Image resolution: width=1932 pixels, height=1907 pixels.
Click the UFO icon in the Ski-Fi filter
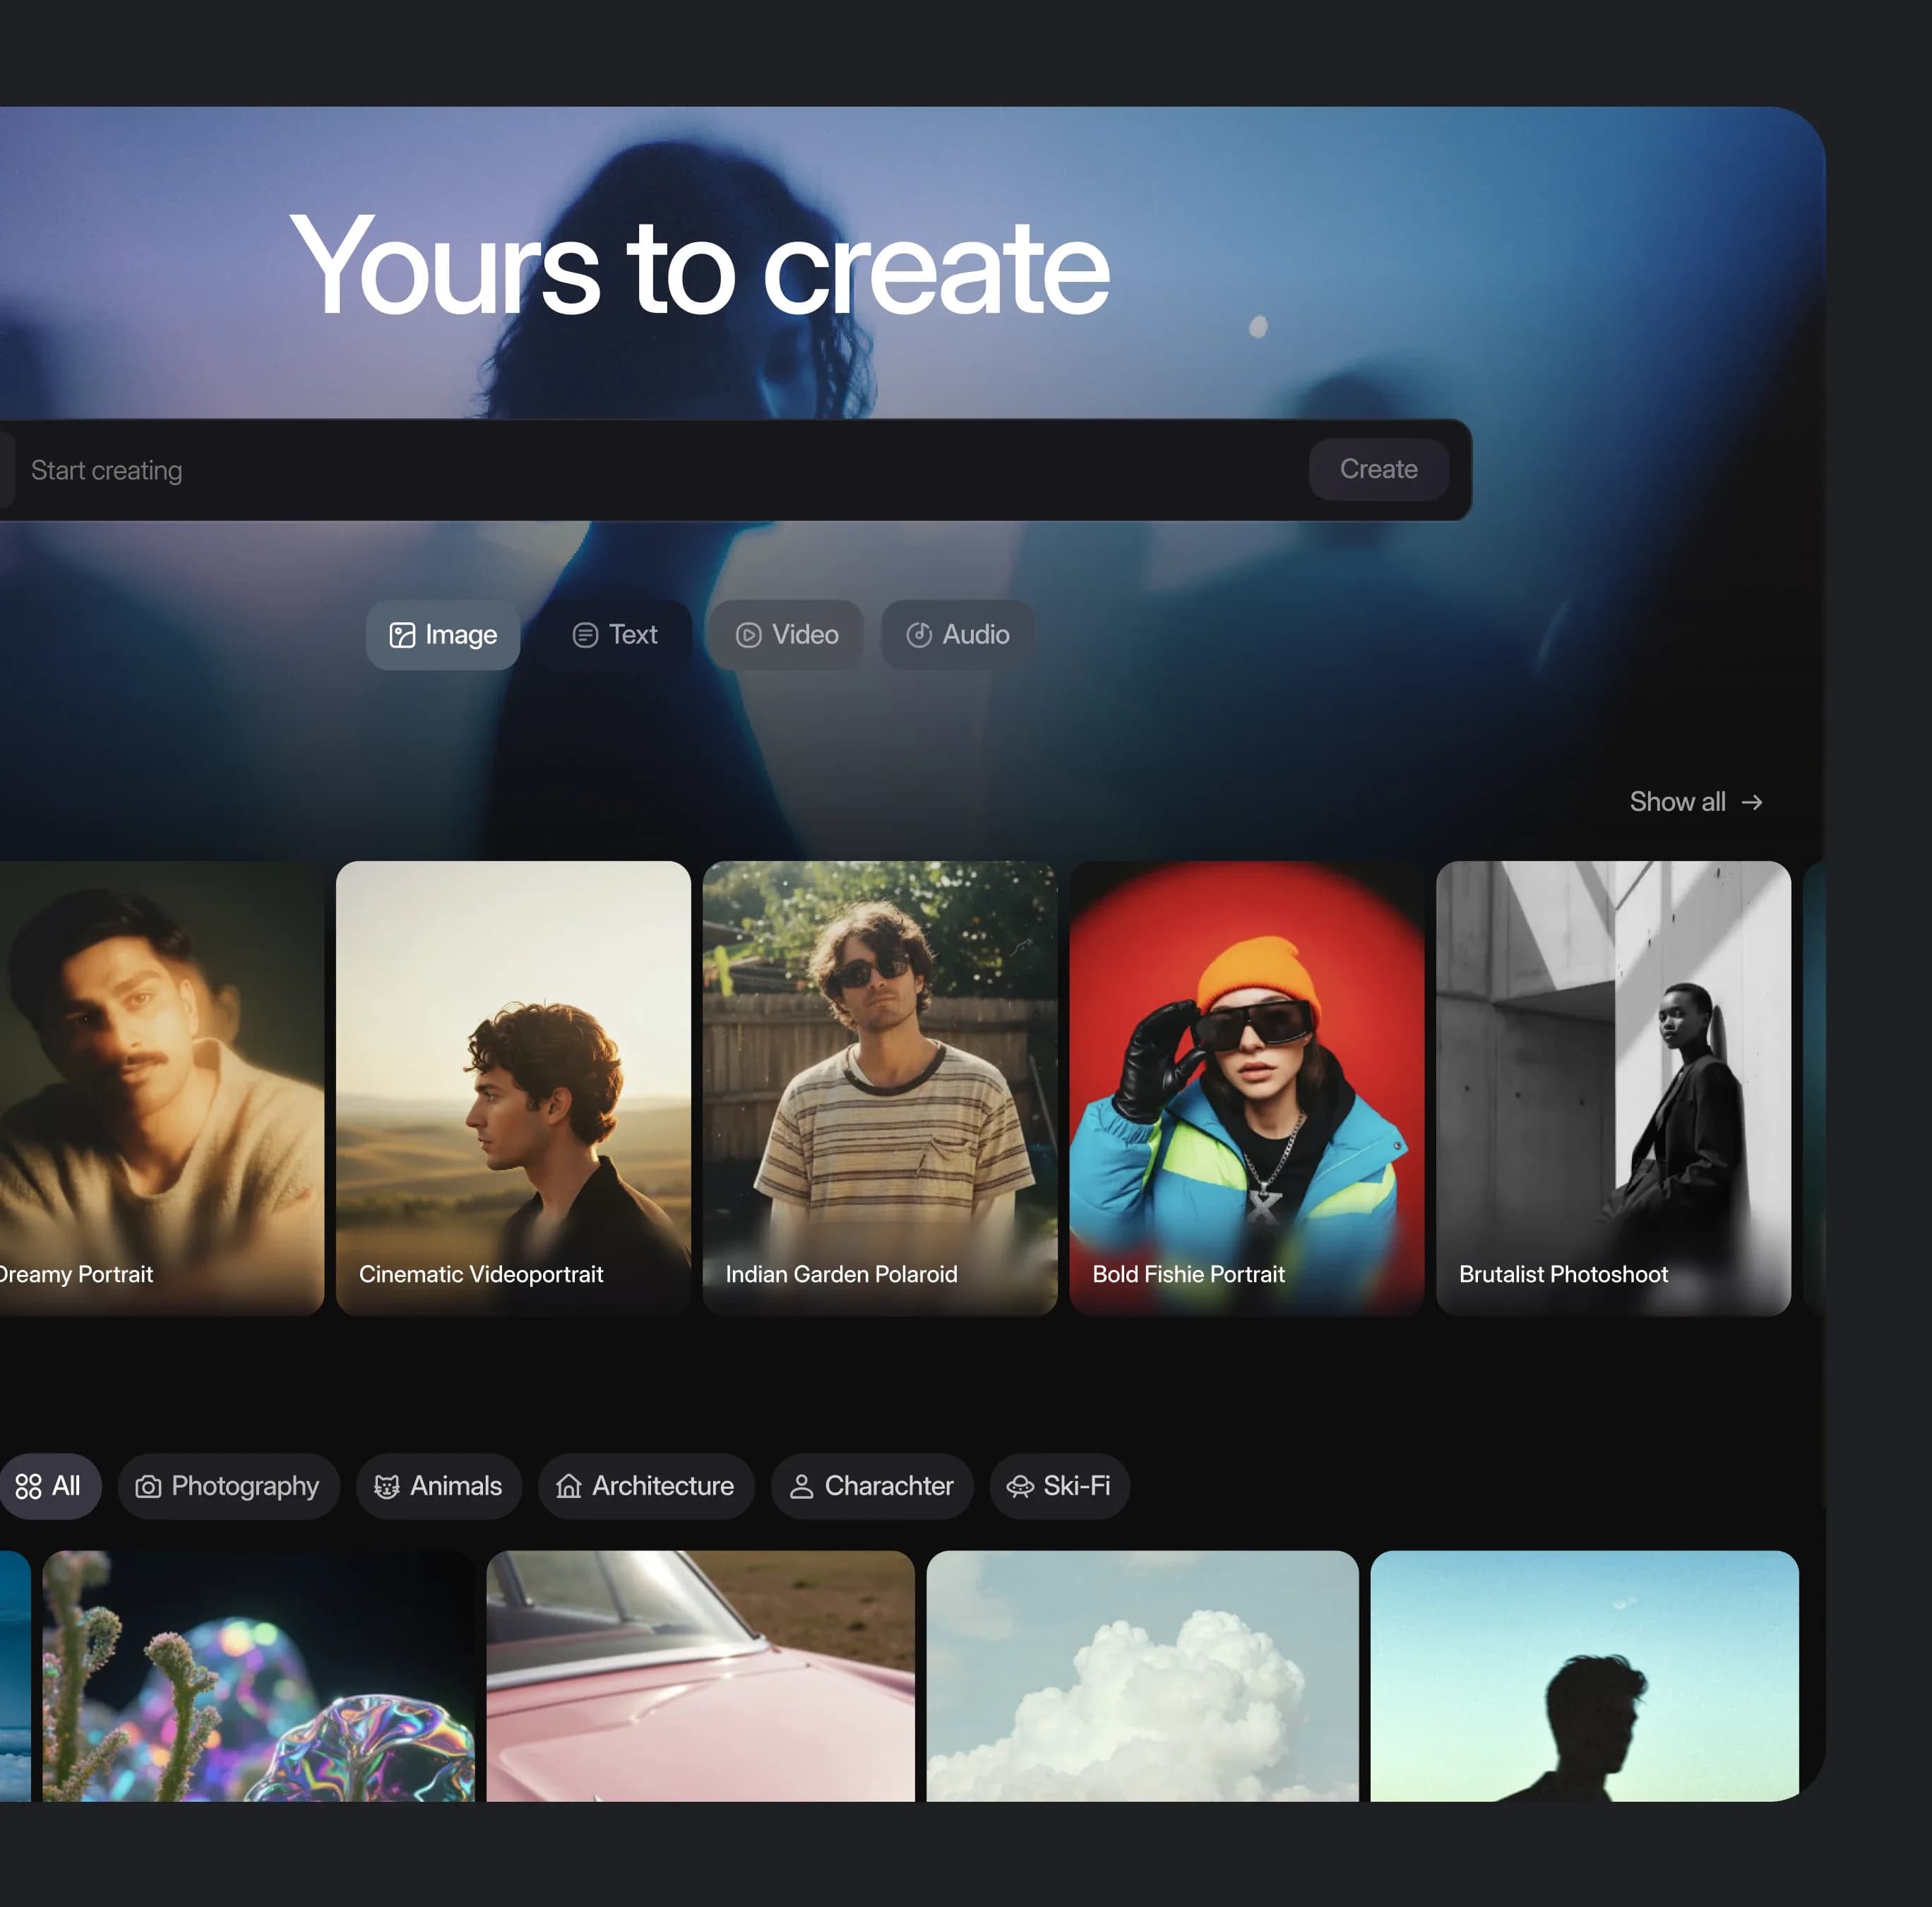[x=1020, y=1486]
